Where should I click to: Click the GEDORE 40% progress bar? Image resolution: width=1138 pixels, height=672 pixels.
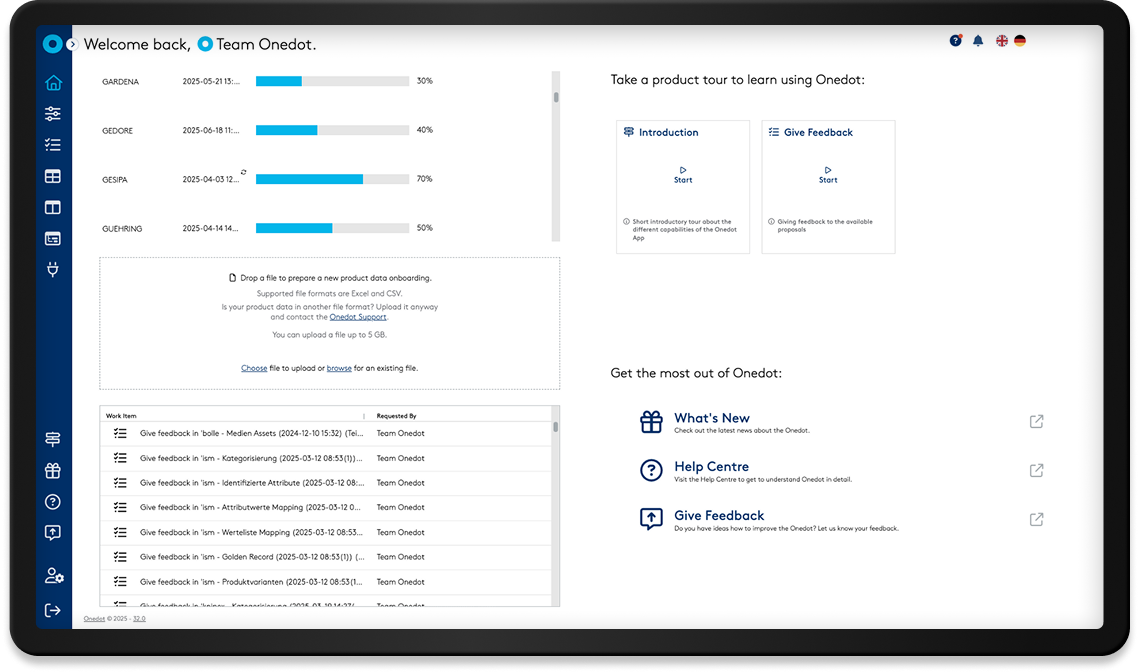pyautogui.click(x=332, y=130)
